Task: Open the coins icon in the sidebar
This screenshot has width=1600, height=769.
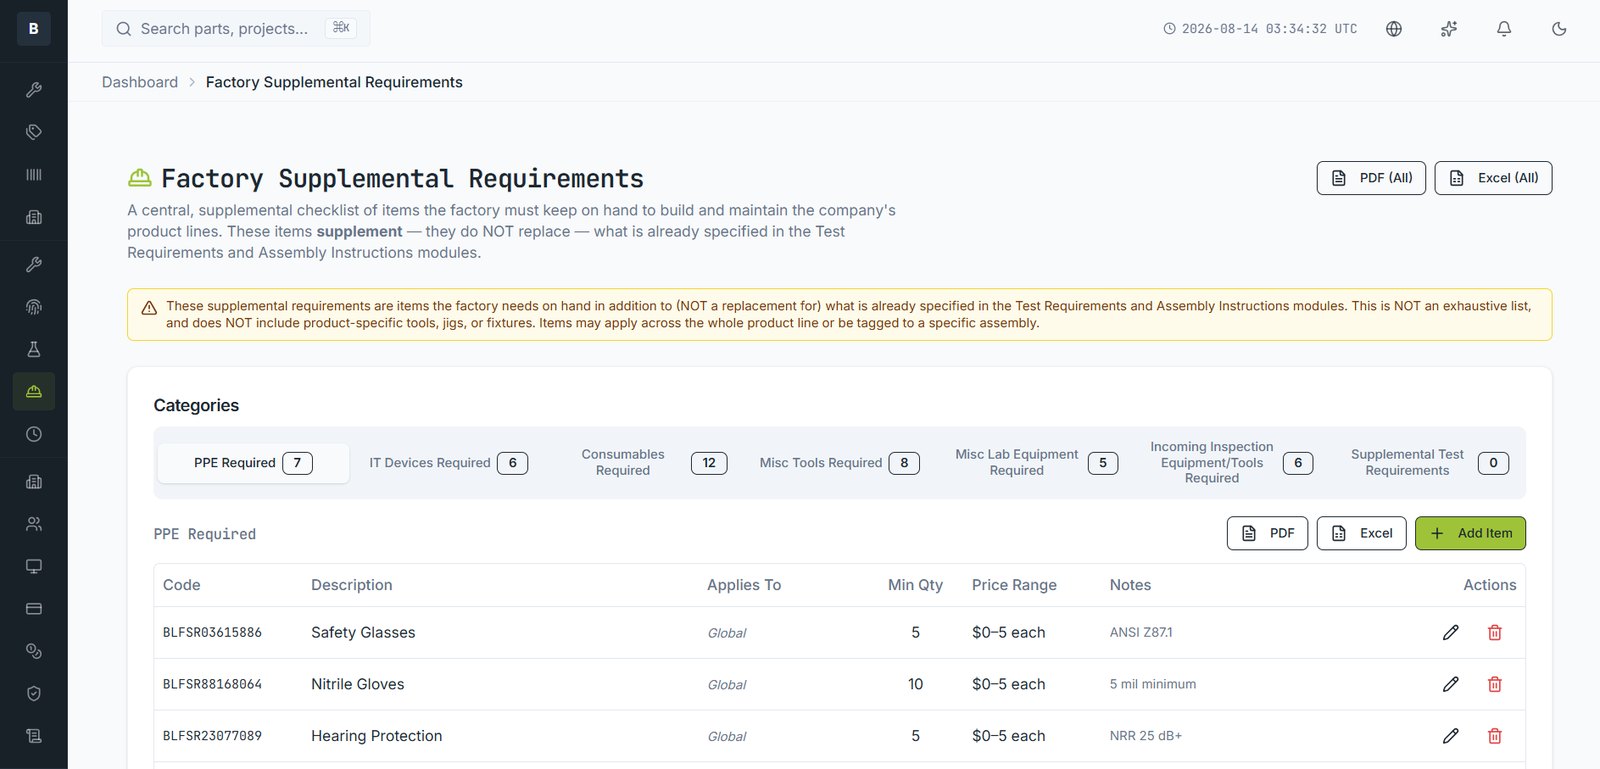Action: [34, 651]
